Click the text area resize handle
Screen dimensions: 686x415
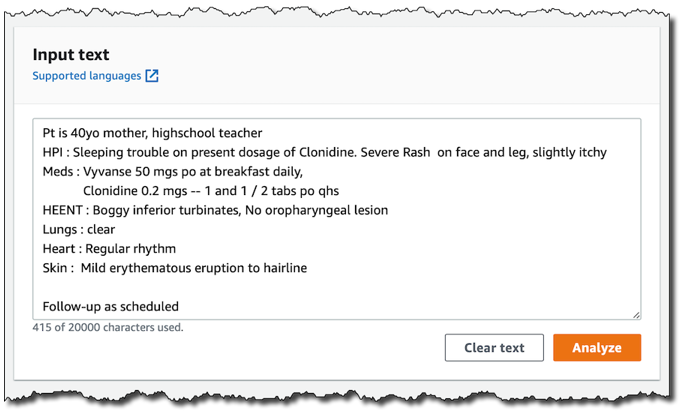[x=636, y=314]
